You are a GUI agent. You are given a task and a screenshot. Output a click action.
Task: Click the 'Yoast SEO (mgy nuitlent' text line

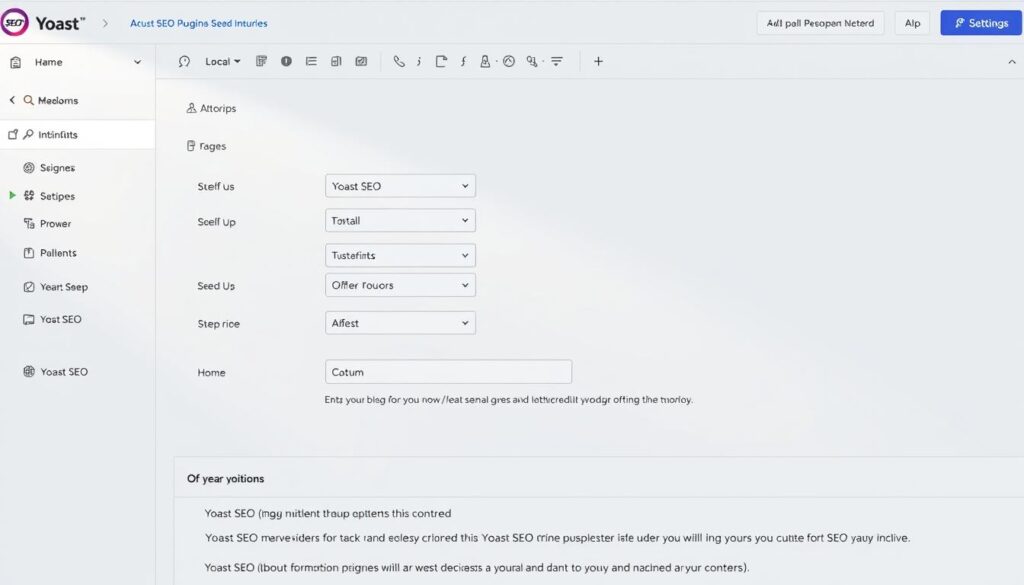pyautogui.click(x=328, y=513)
